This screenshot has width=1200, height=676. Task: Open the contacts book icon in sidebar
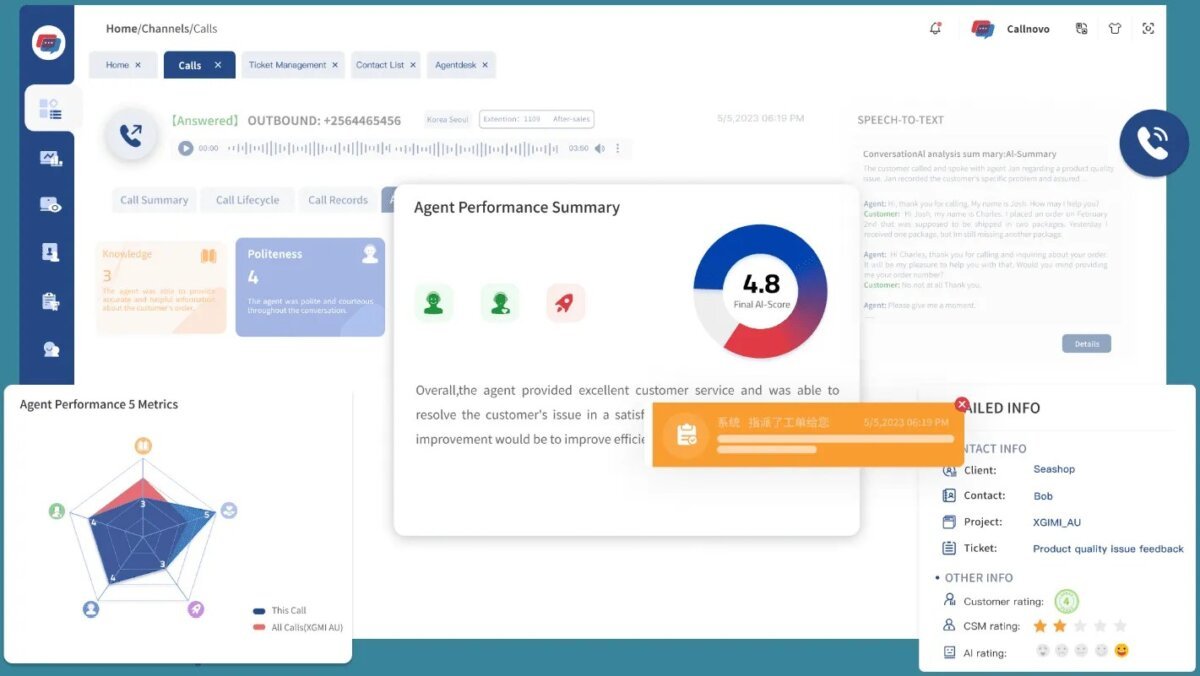point(49,252)
